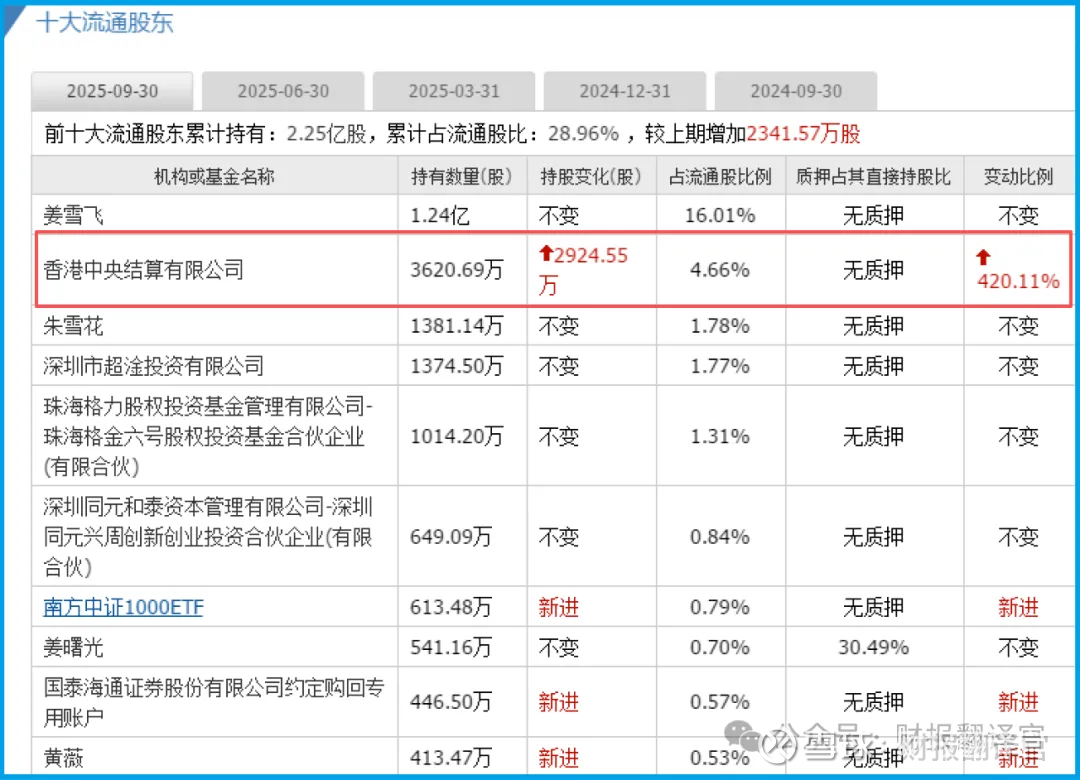Screen dimensions: 1080x780
Task: Switch to the 2025-06-30 tab
Action: click(283, 90)
